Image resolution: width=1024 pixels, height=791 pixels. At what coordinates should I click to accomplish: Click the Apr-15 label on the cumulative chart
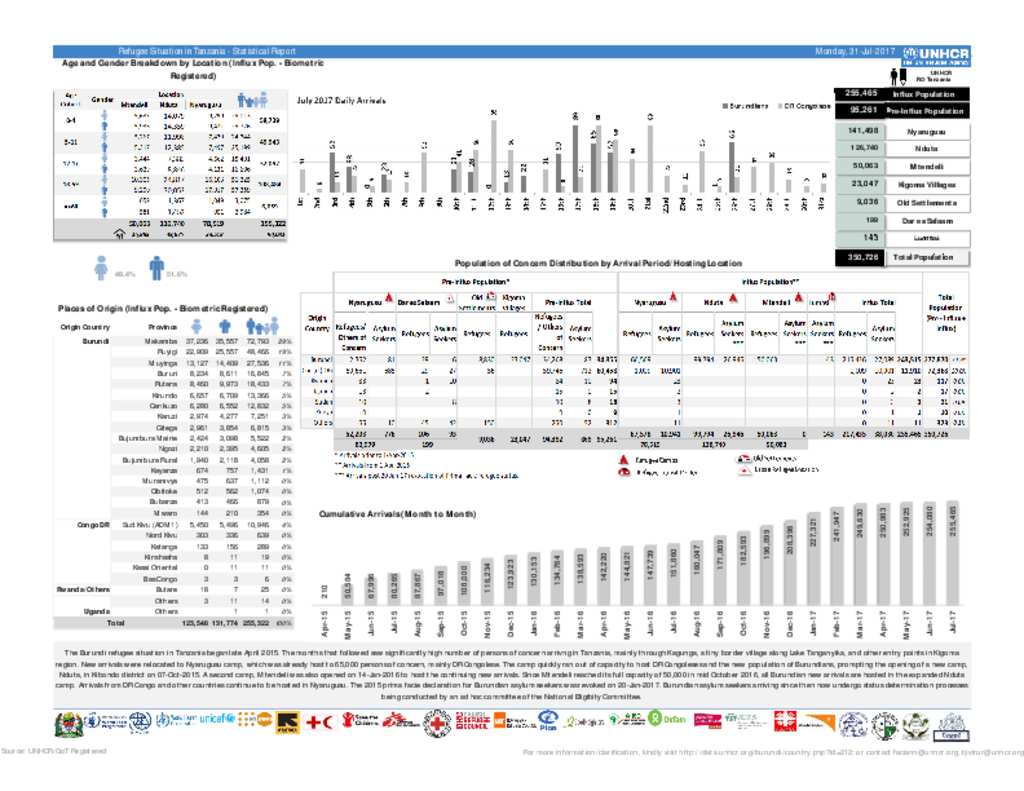(325, 624)
